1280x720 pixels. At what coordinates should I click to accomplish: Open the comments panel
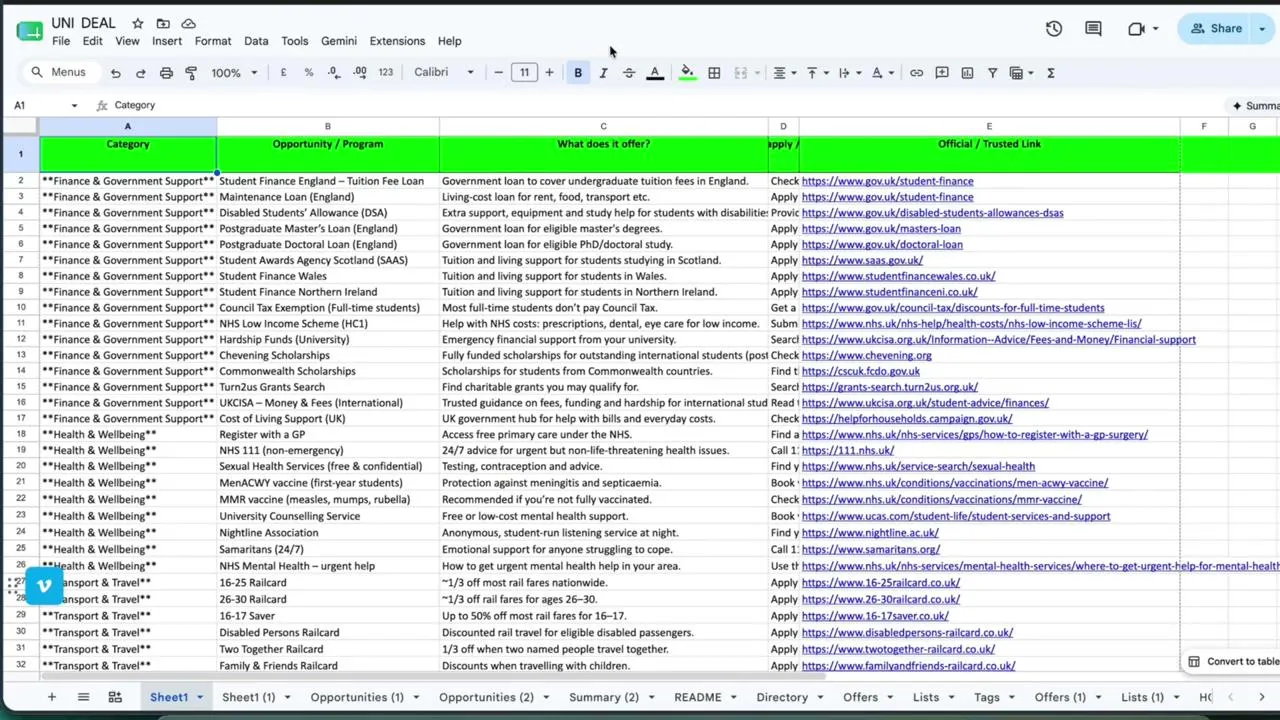coord(1093,29)
